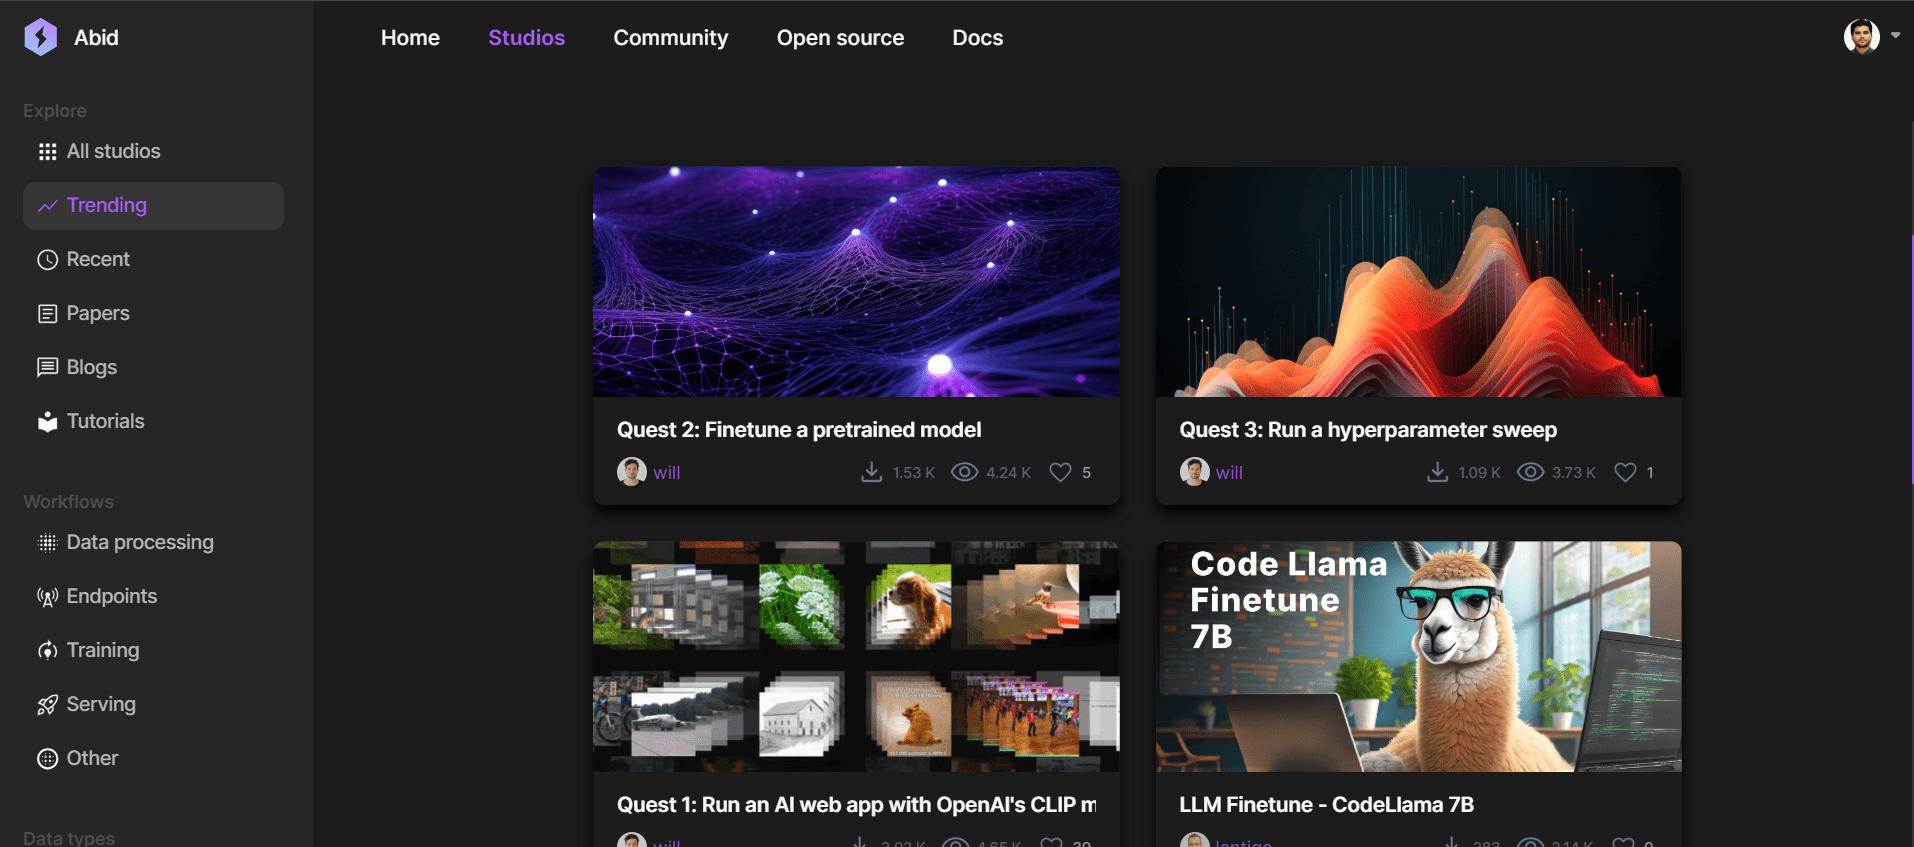1914x847 pixels.
Task: Filter by Training workflow
Action: click(153, 651)
